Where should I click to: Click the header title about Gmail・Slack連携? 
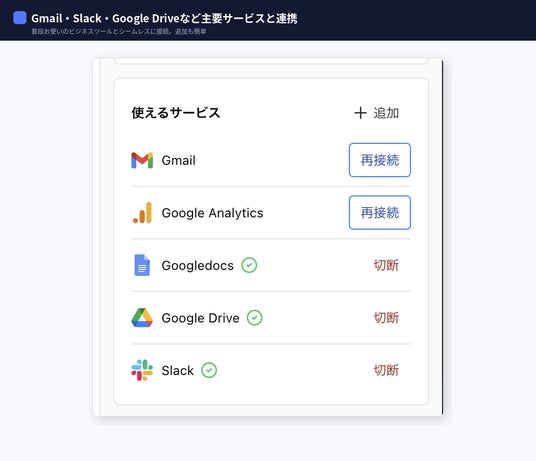164,18
